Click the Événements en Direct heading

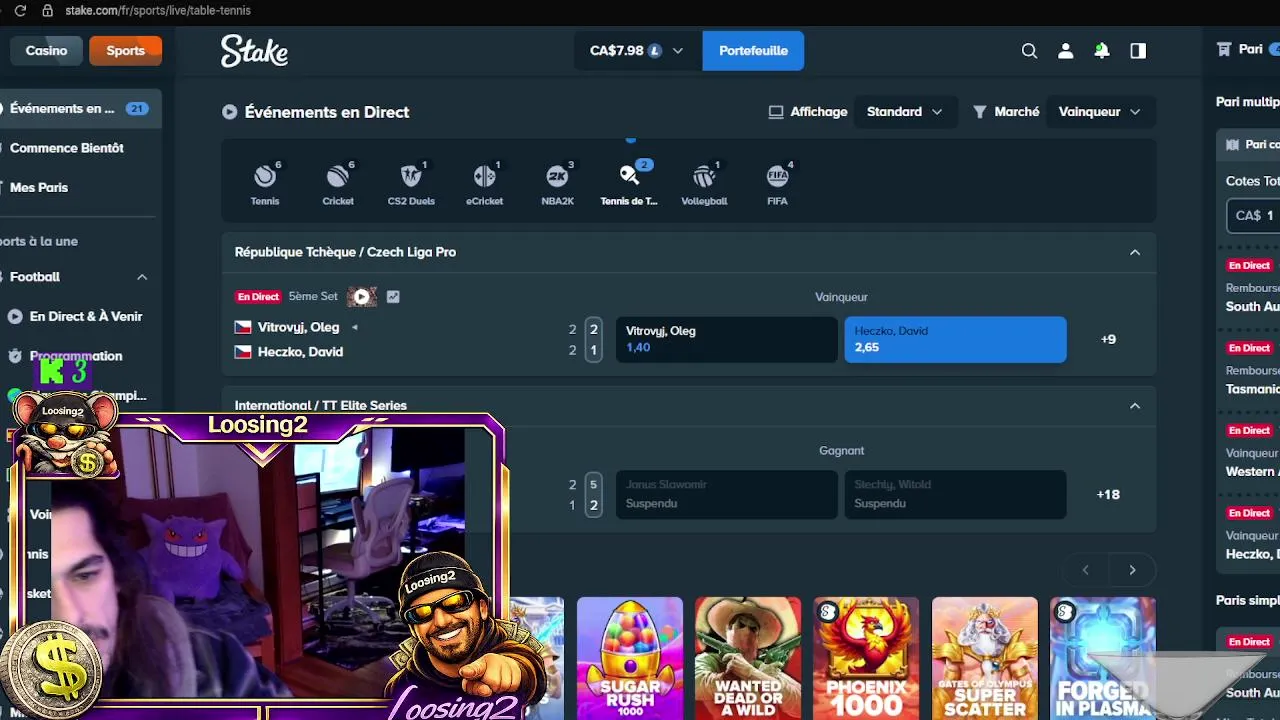(x=327, y=112)
